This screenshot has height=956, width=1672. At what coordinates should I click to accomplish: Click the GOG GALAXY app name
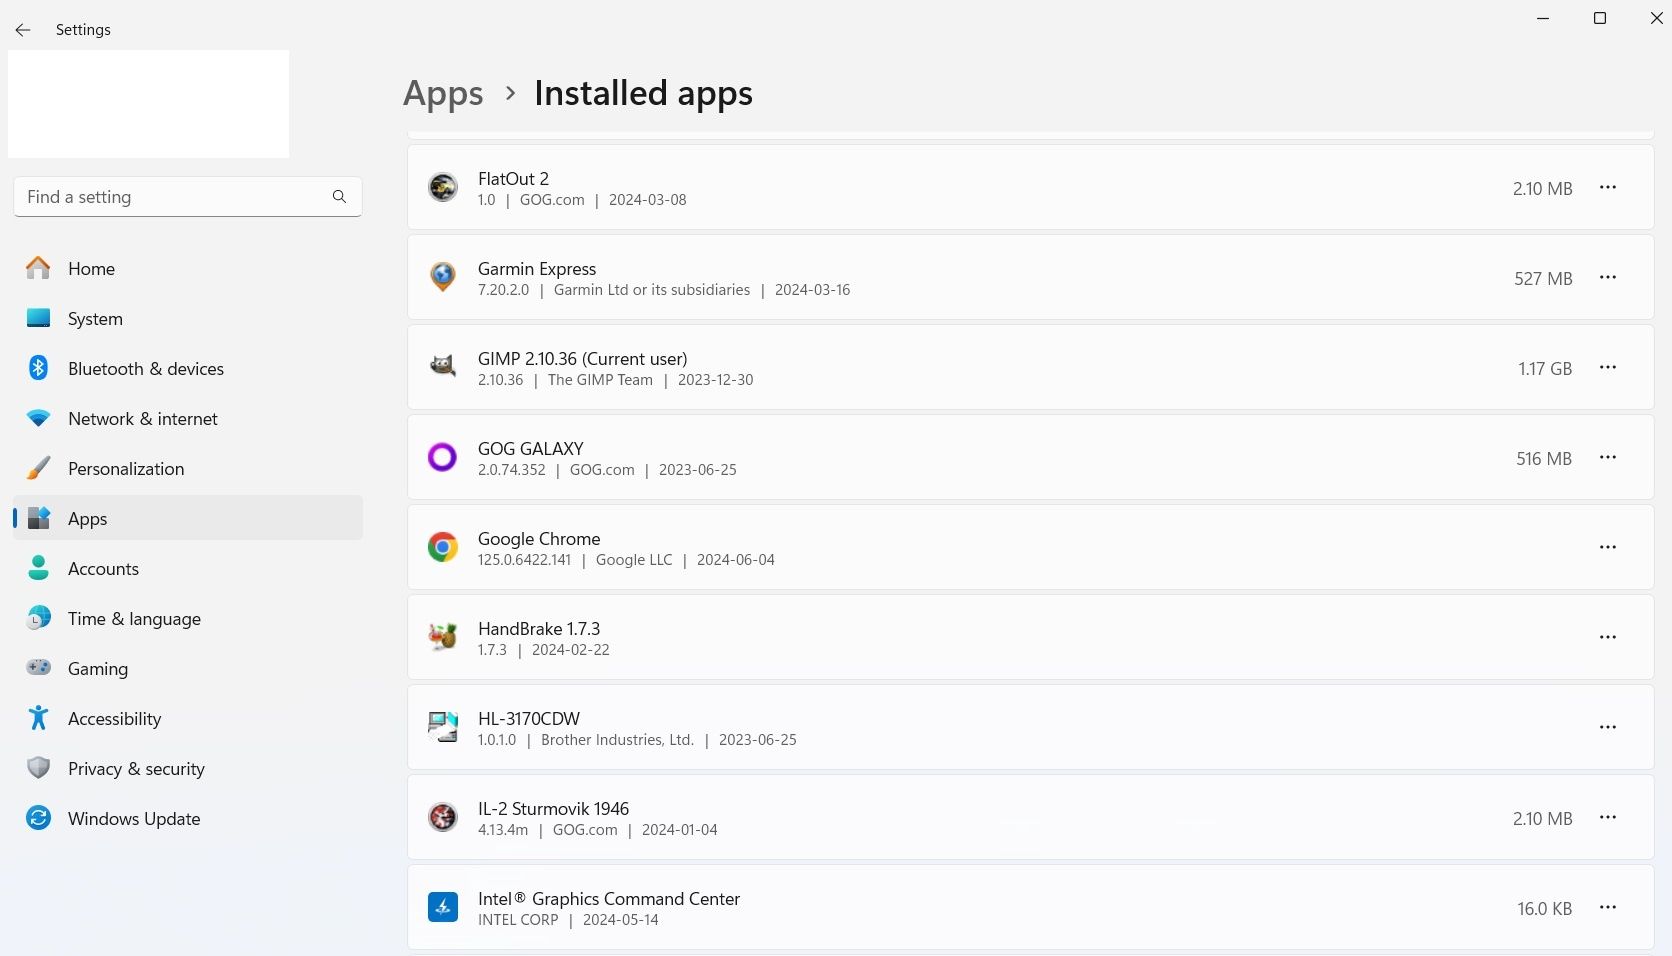click(x=531, y=449)
